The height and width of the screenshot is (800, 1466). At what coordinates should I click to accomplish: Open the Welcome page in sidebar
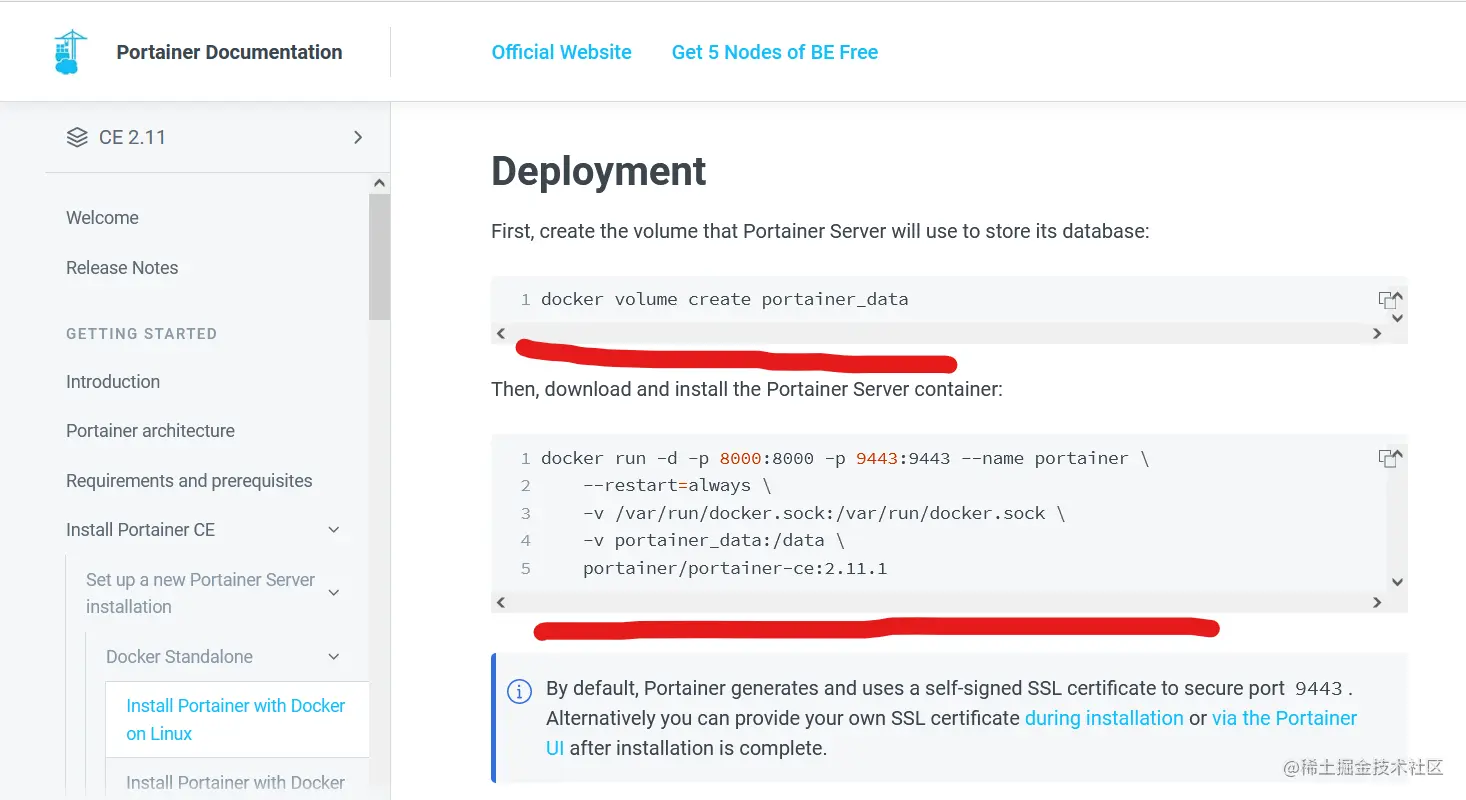[102, 218]
